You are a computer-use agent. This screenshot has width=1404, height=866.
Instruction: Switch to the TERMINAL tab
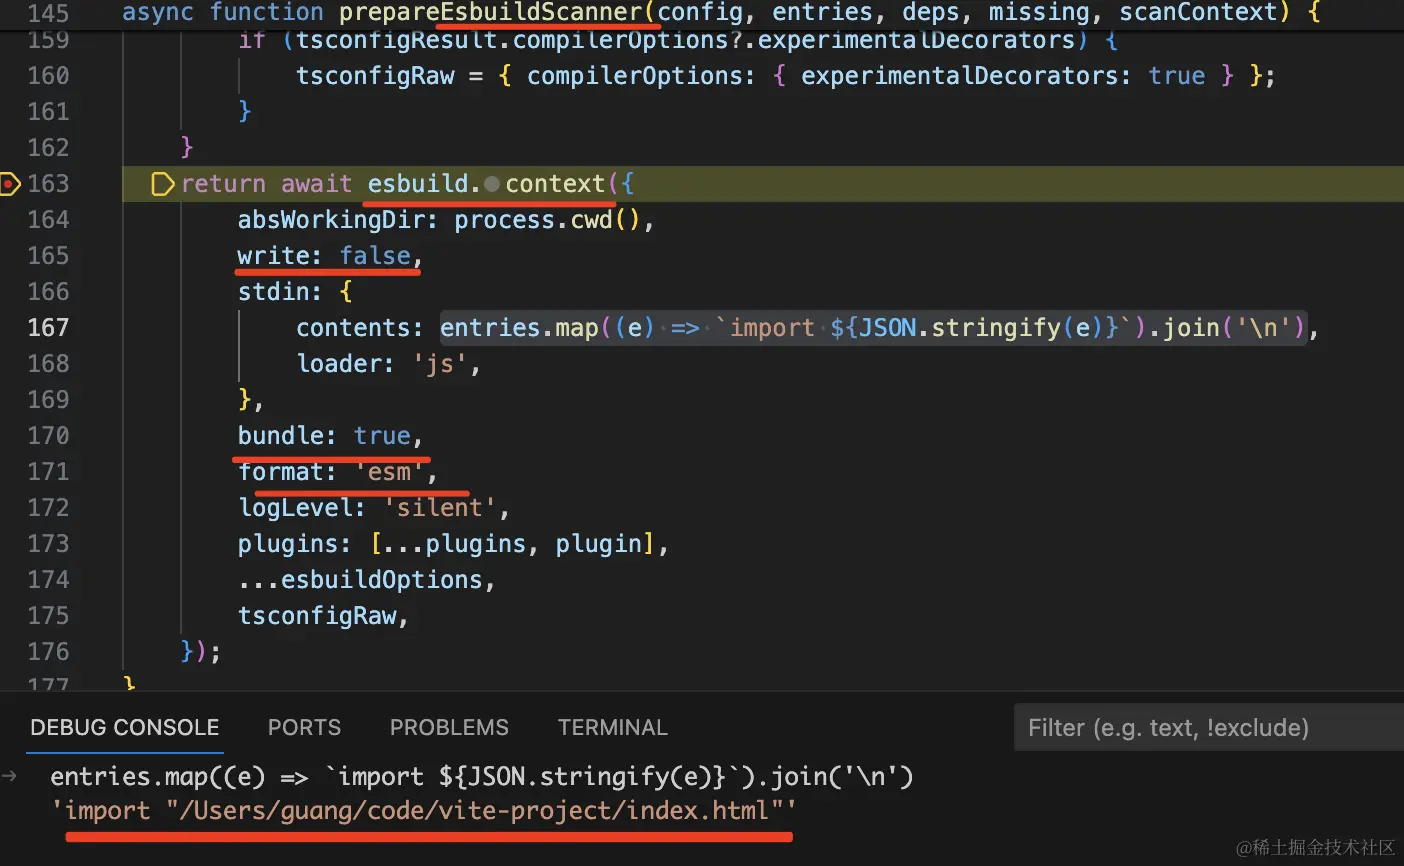(x=613, y=728)
